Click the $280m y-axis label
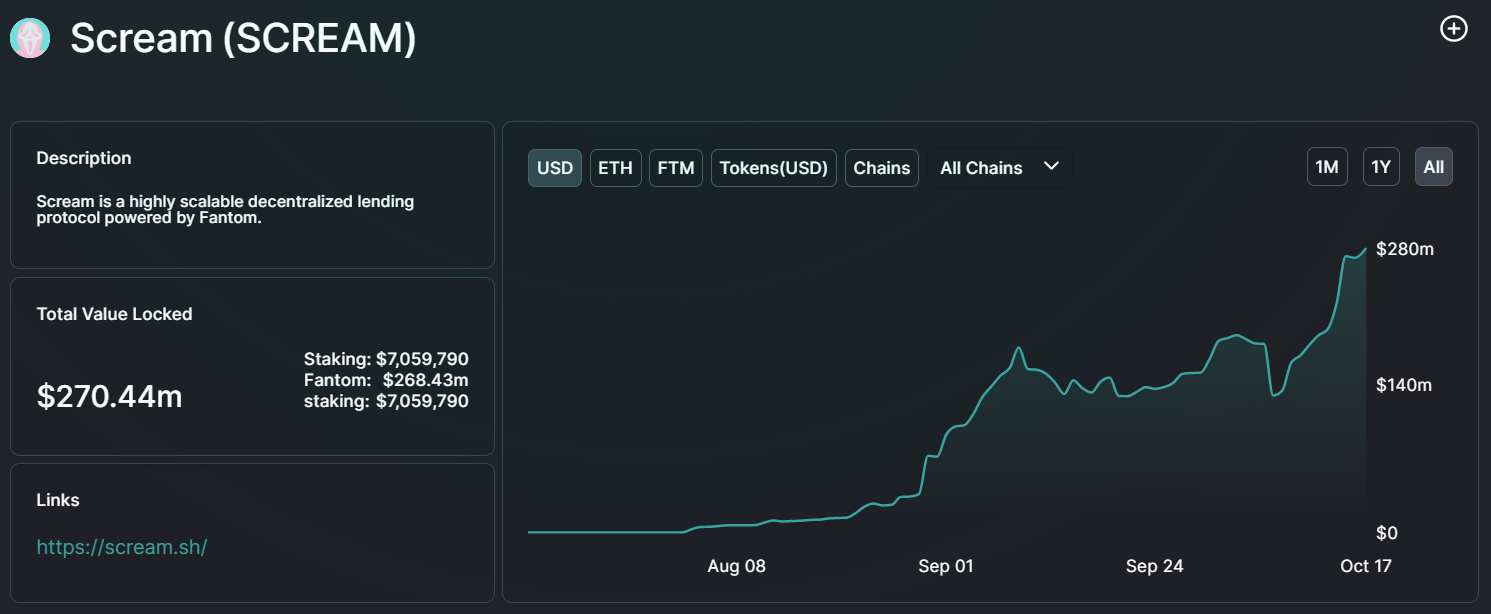Image resolution: width=1491 pixels, height=614 pixels. coord(1405,249)
